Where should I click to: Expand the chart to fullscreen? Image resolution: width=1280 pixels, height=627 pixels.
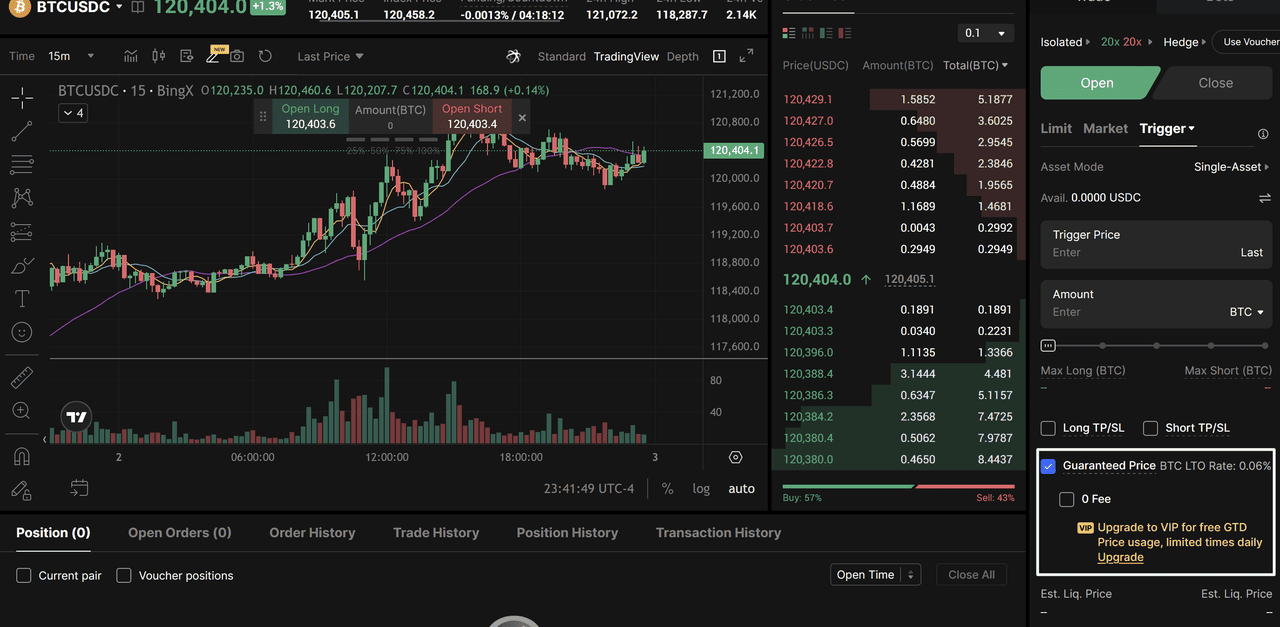[x=746, y=56]
